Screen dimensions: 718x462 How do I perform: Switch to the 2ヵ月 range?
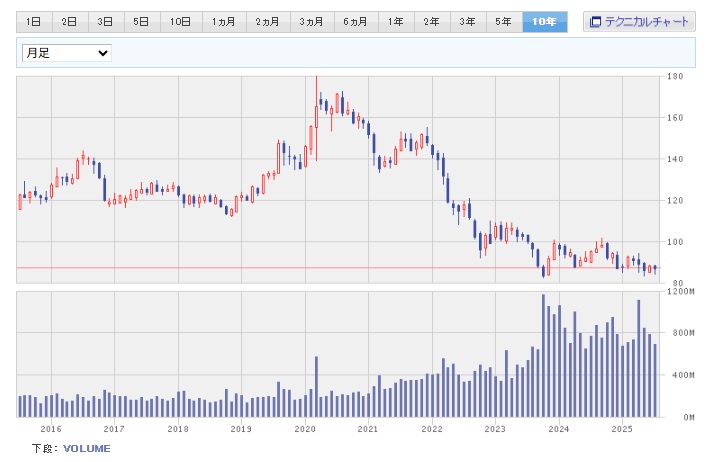point(268,22)
